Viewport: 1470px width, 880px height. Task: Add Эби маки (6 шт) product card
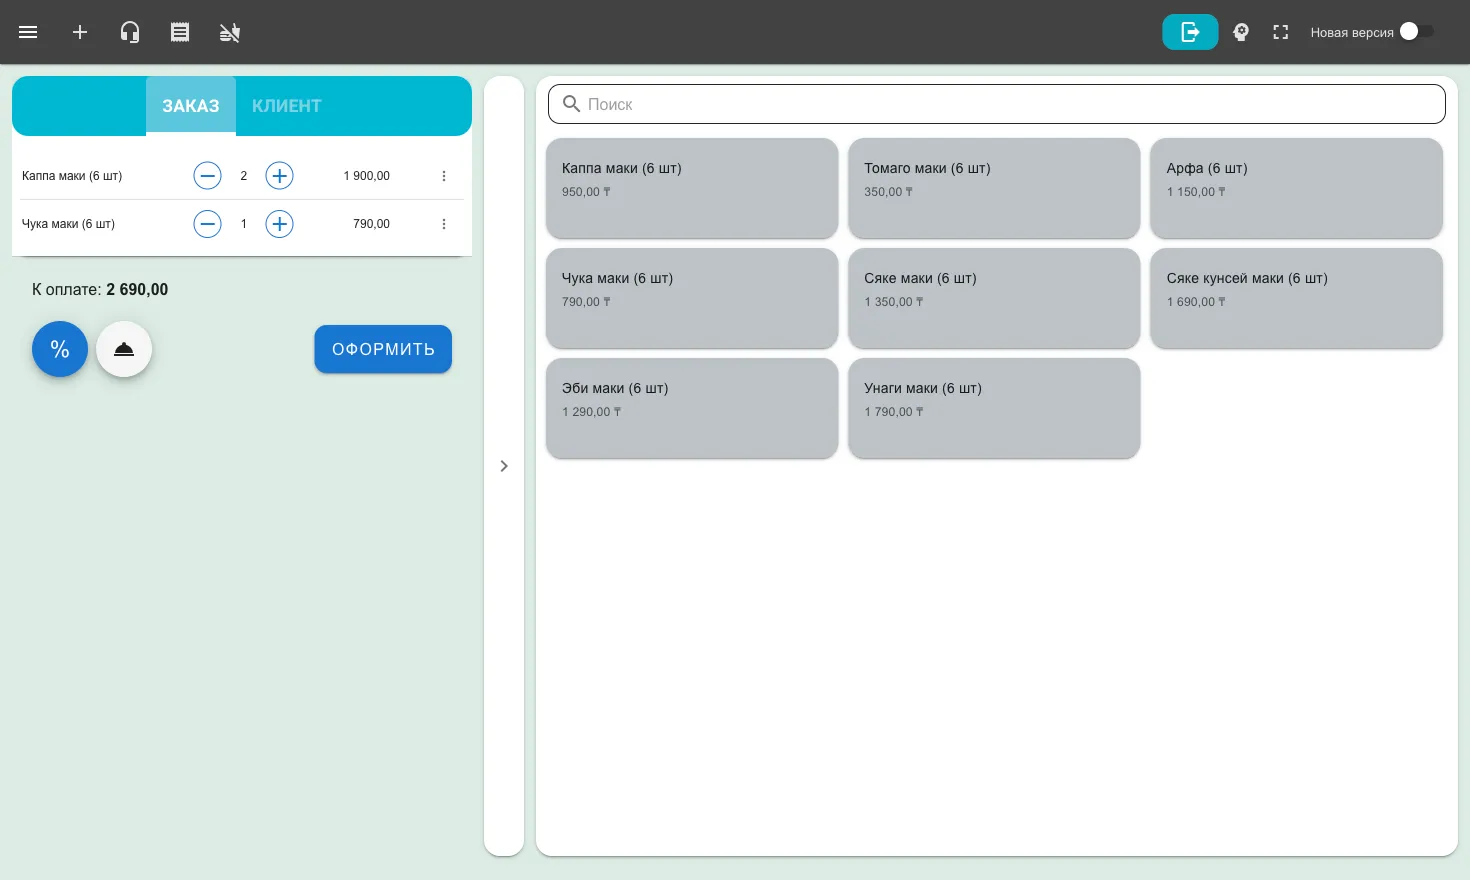(692, 408)
